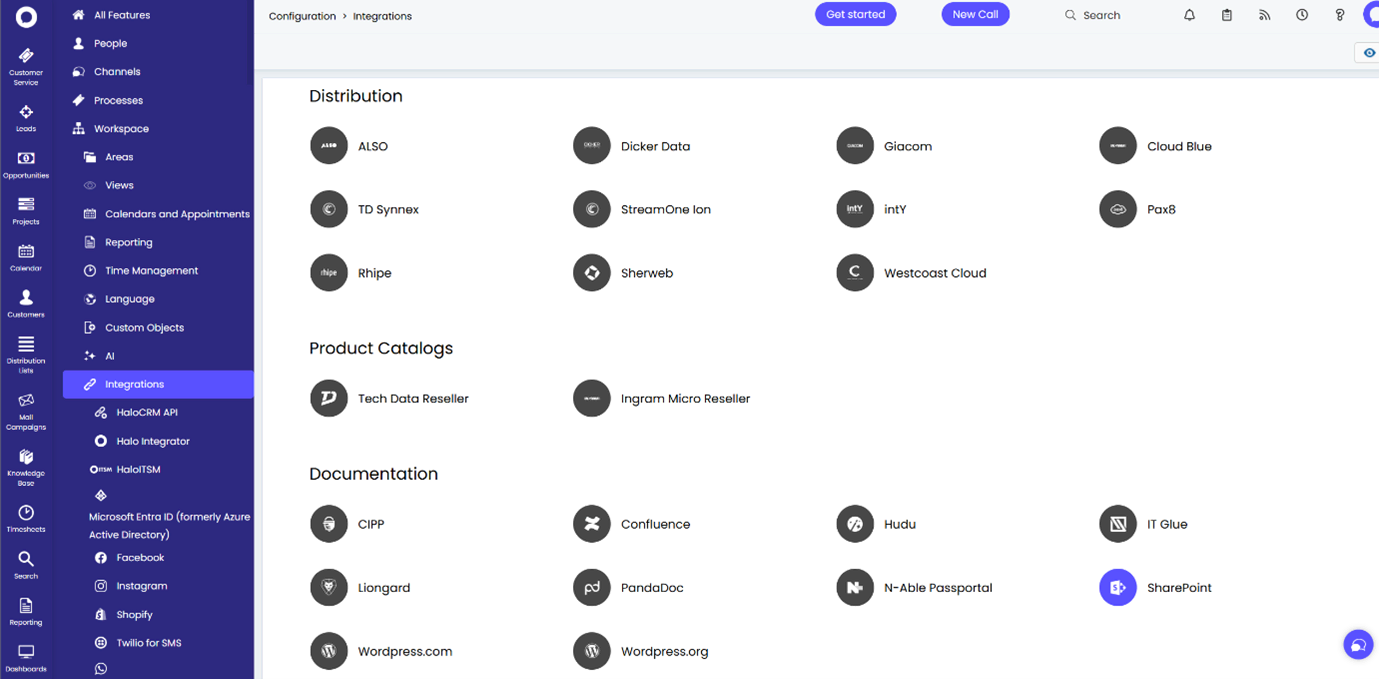Expand the Channels menu section

(117, 72)
